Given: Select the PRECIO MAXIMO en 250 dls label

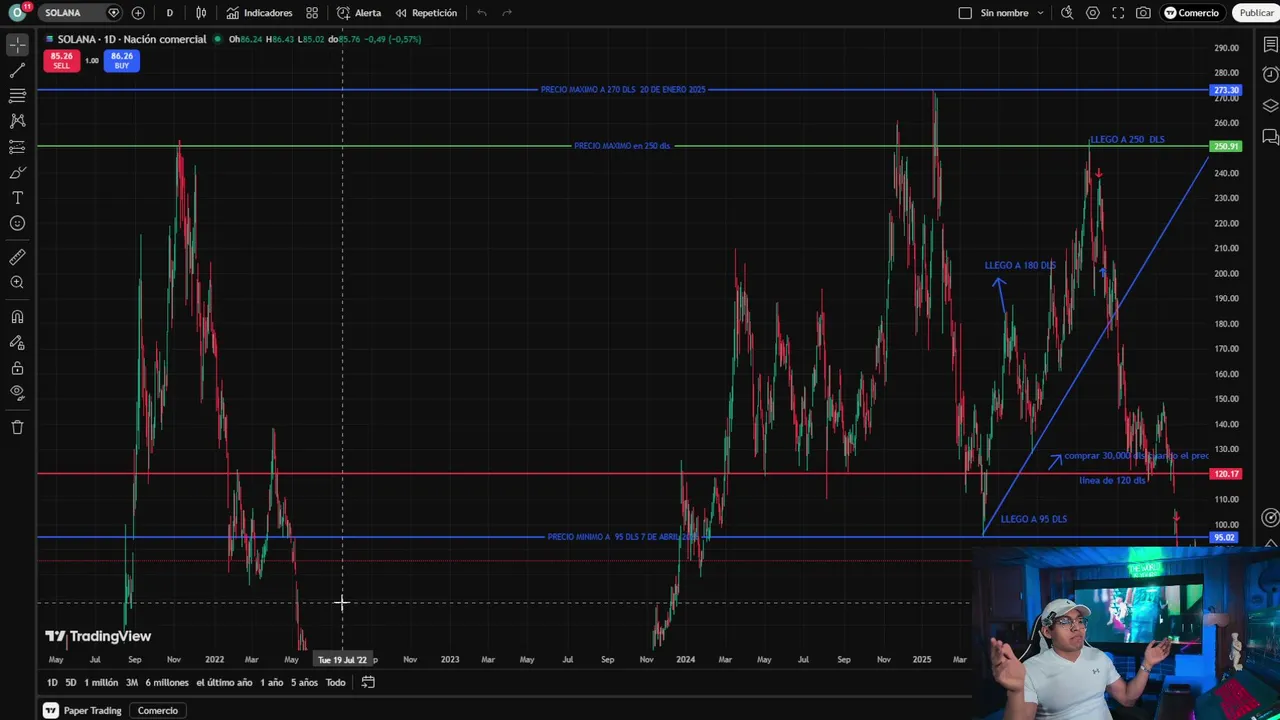Looking at the screenshot, I should 622,146.
